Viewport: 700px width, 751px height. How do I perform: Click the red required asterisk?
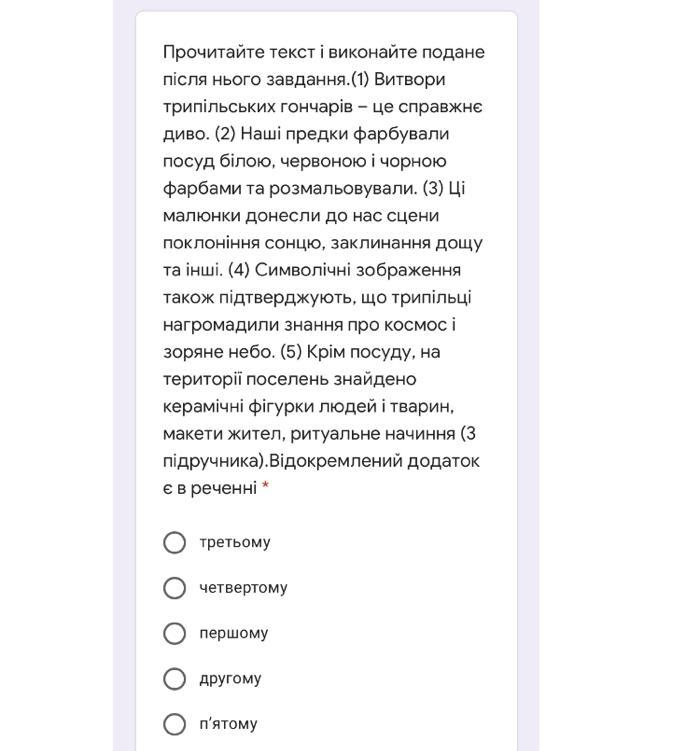click(266, 488)
